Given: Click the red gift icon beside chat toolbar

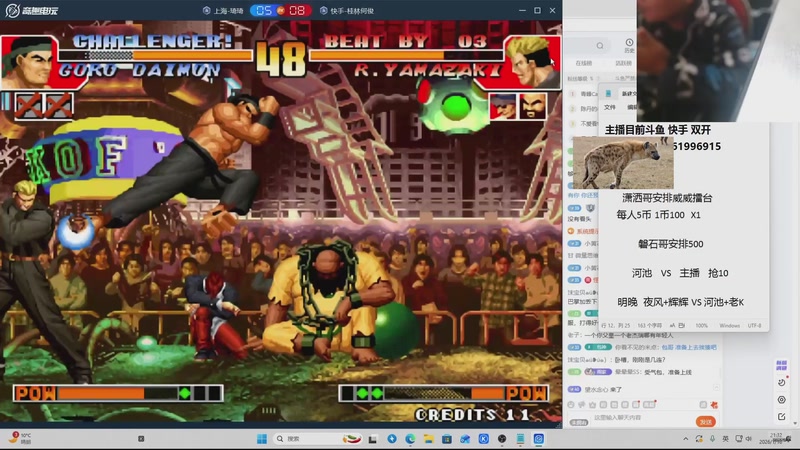Looking at the screenshot, I should [x=714, y=405].
